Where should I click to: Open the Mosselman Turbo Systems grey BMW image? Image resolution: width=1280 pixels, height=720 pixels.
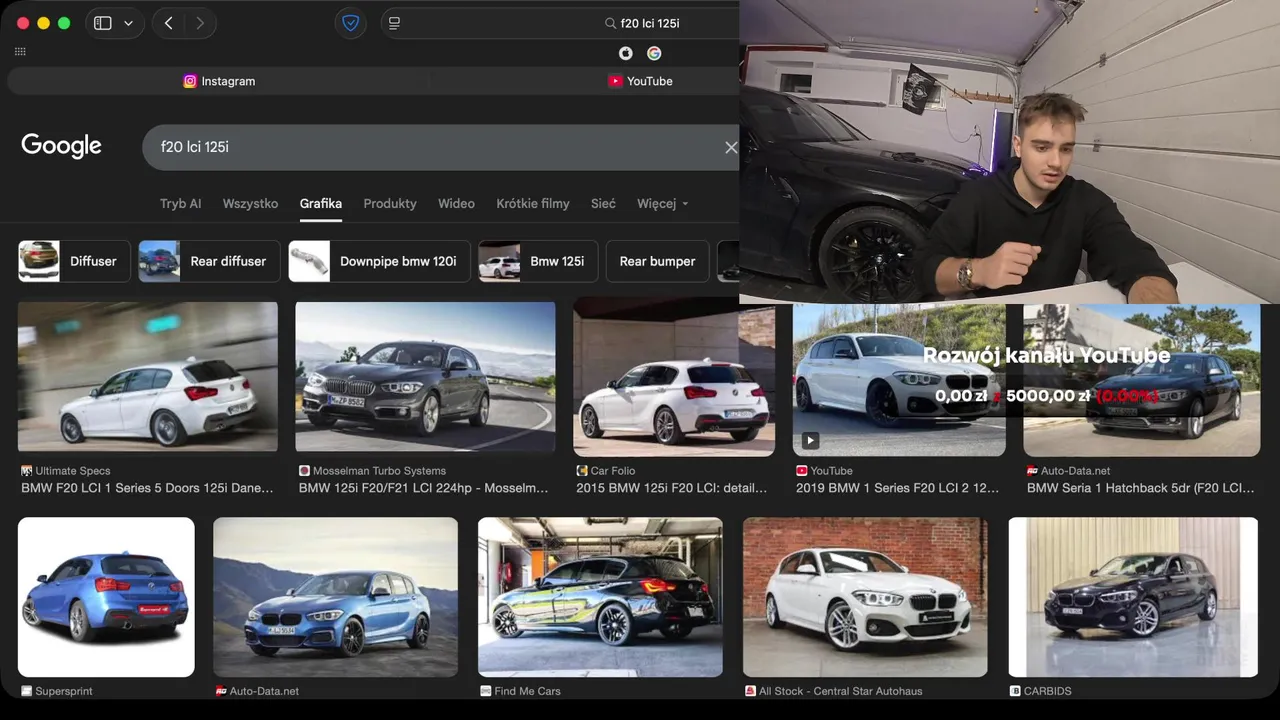pos(425,378)
